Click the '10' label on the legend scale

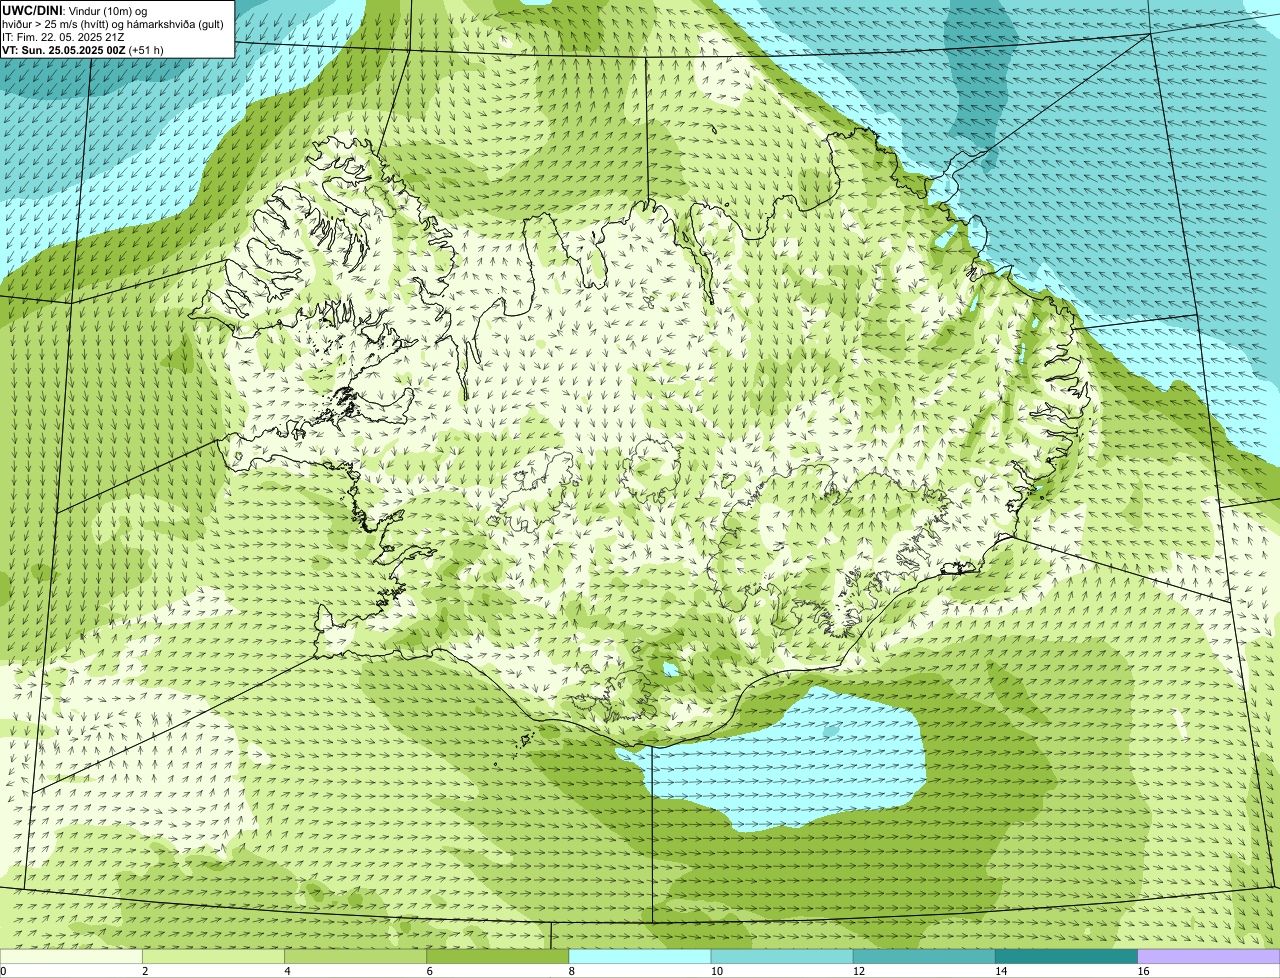point(717,971)
